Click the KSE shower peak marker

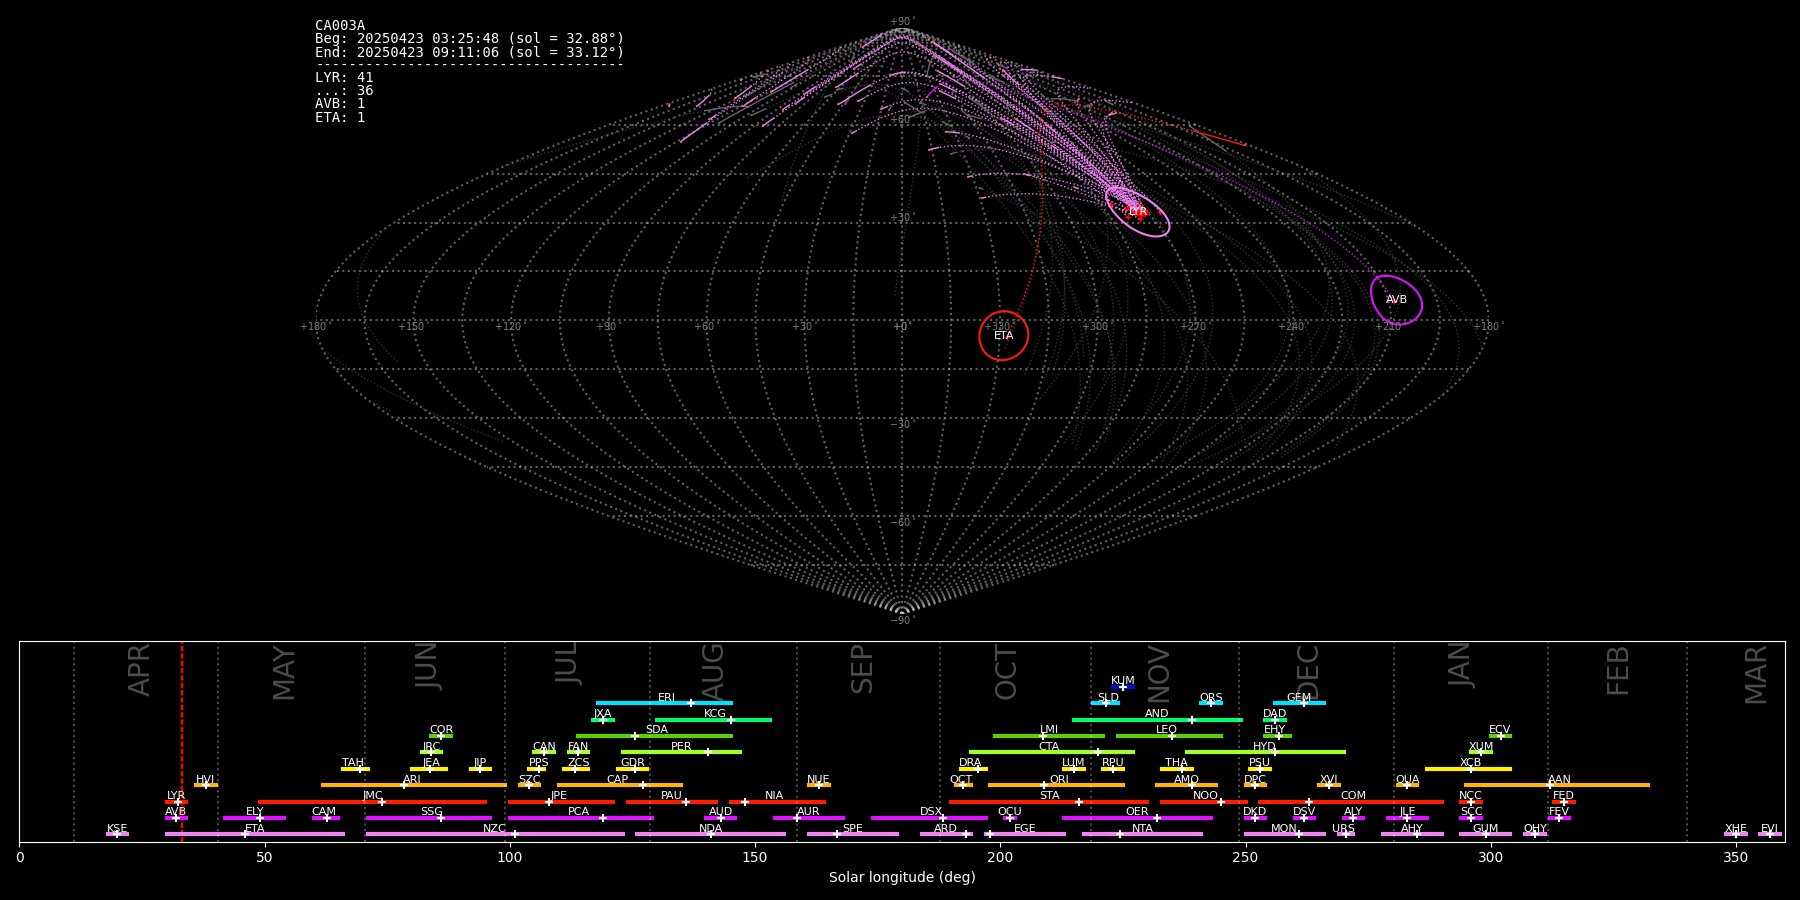click(x=116, y=834)
